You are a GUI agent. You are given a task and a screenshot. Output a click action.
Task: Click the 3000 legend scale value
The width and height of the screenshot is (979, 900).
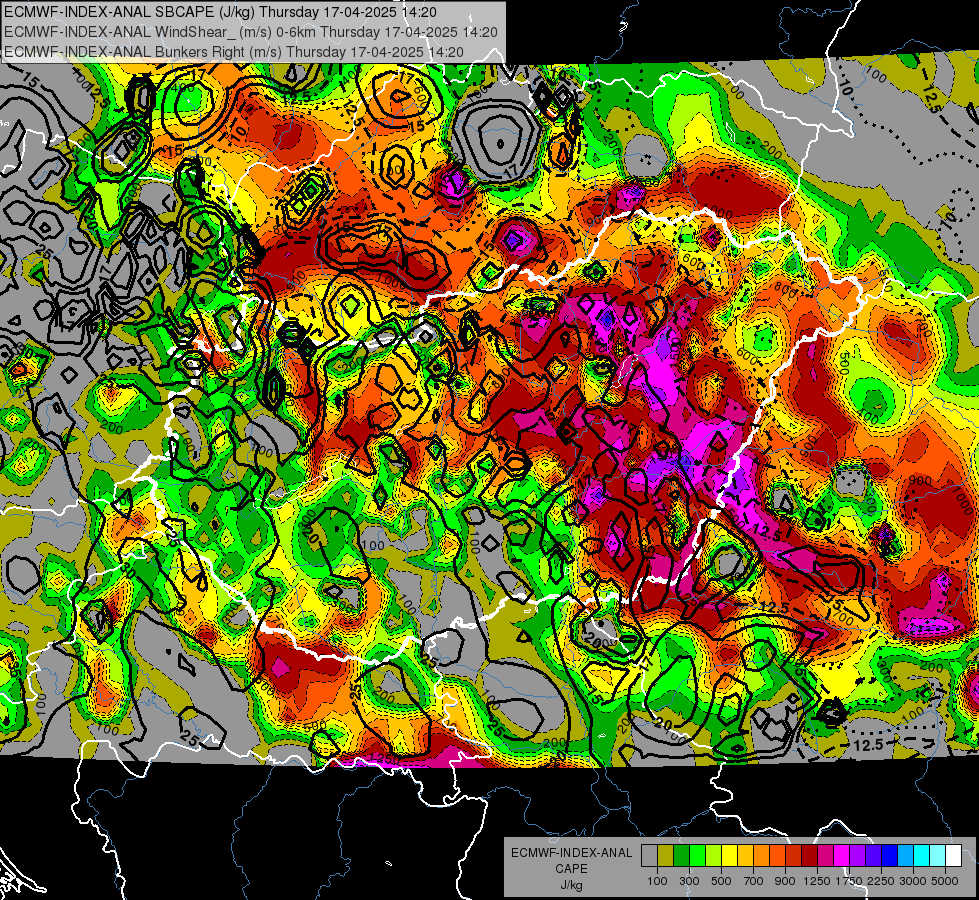pos(913,881)
